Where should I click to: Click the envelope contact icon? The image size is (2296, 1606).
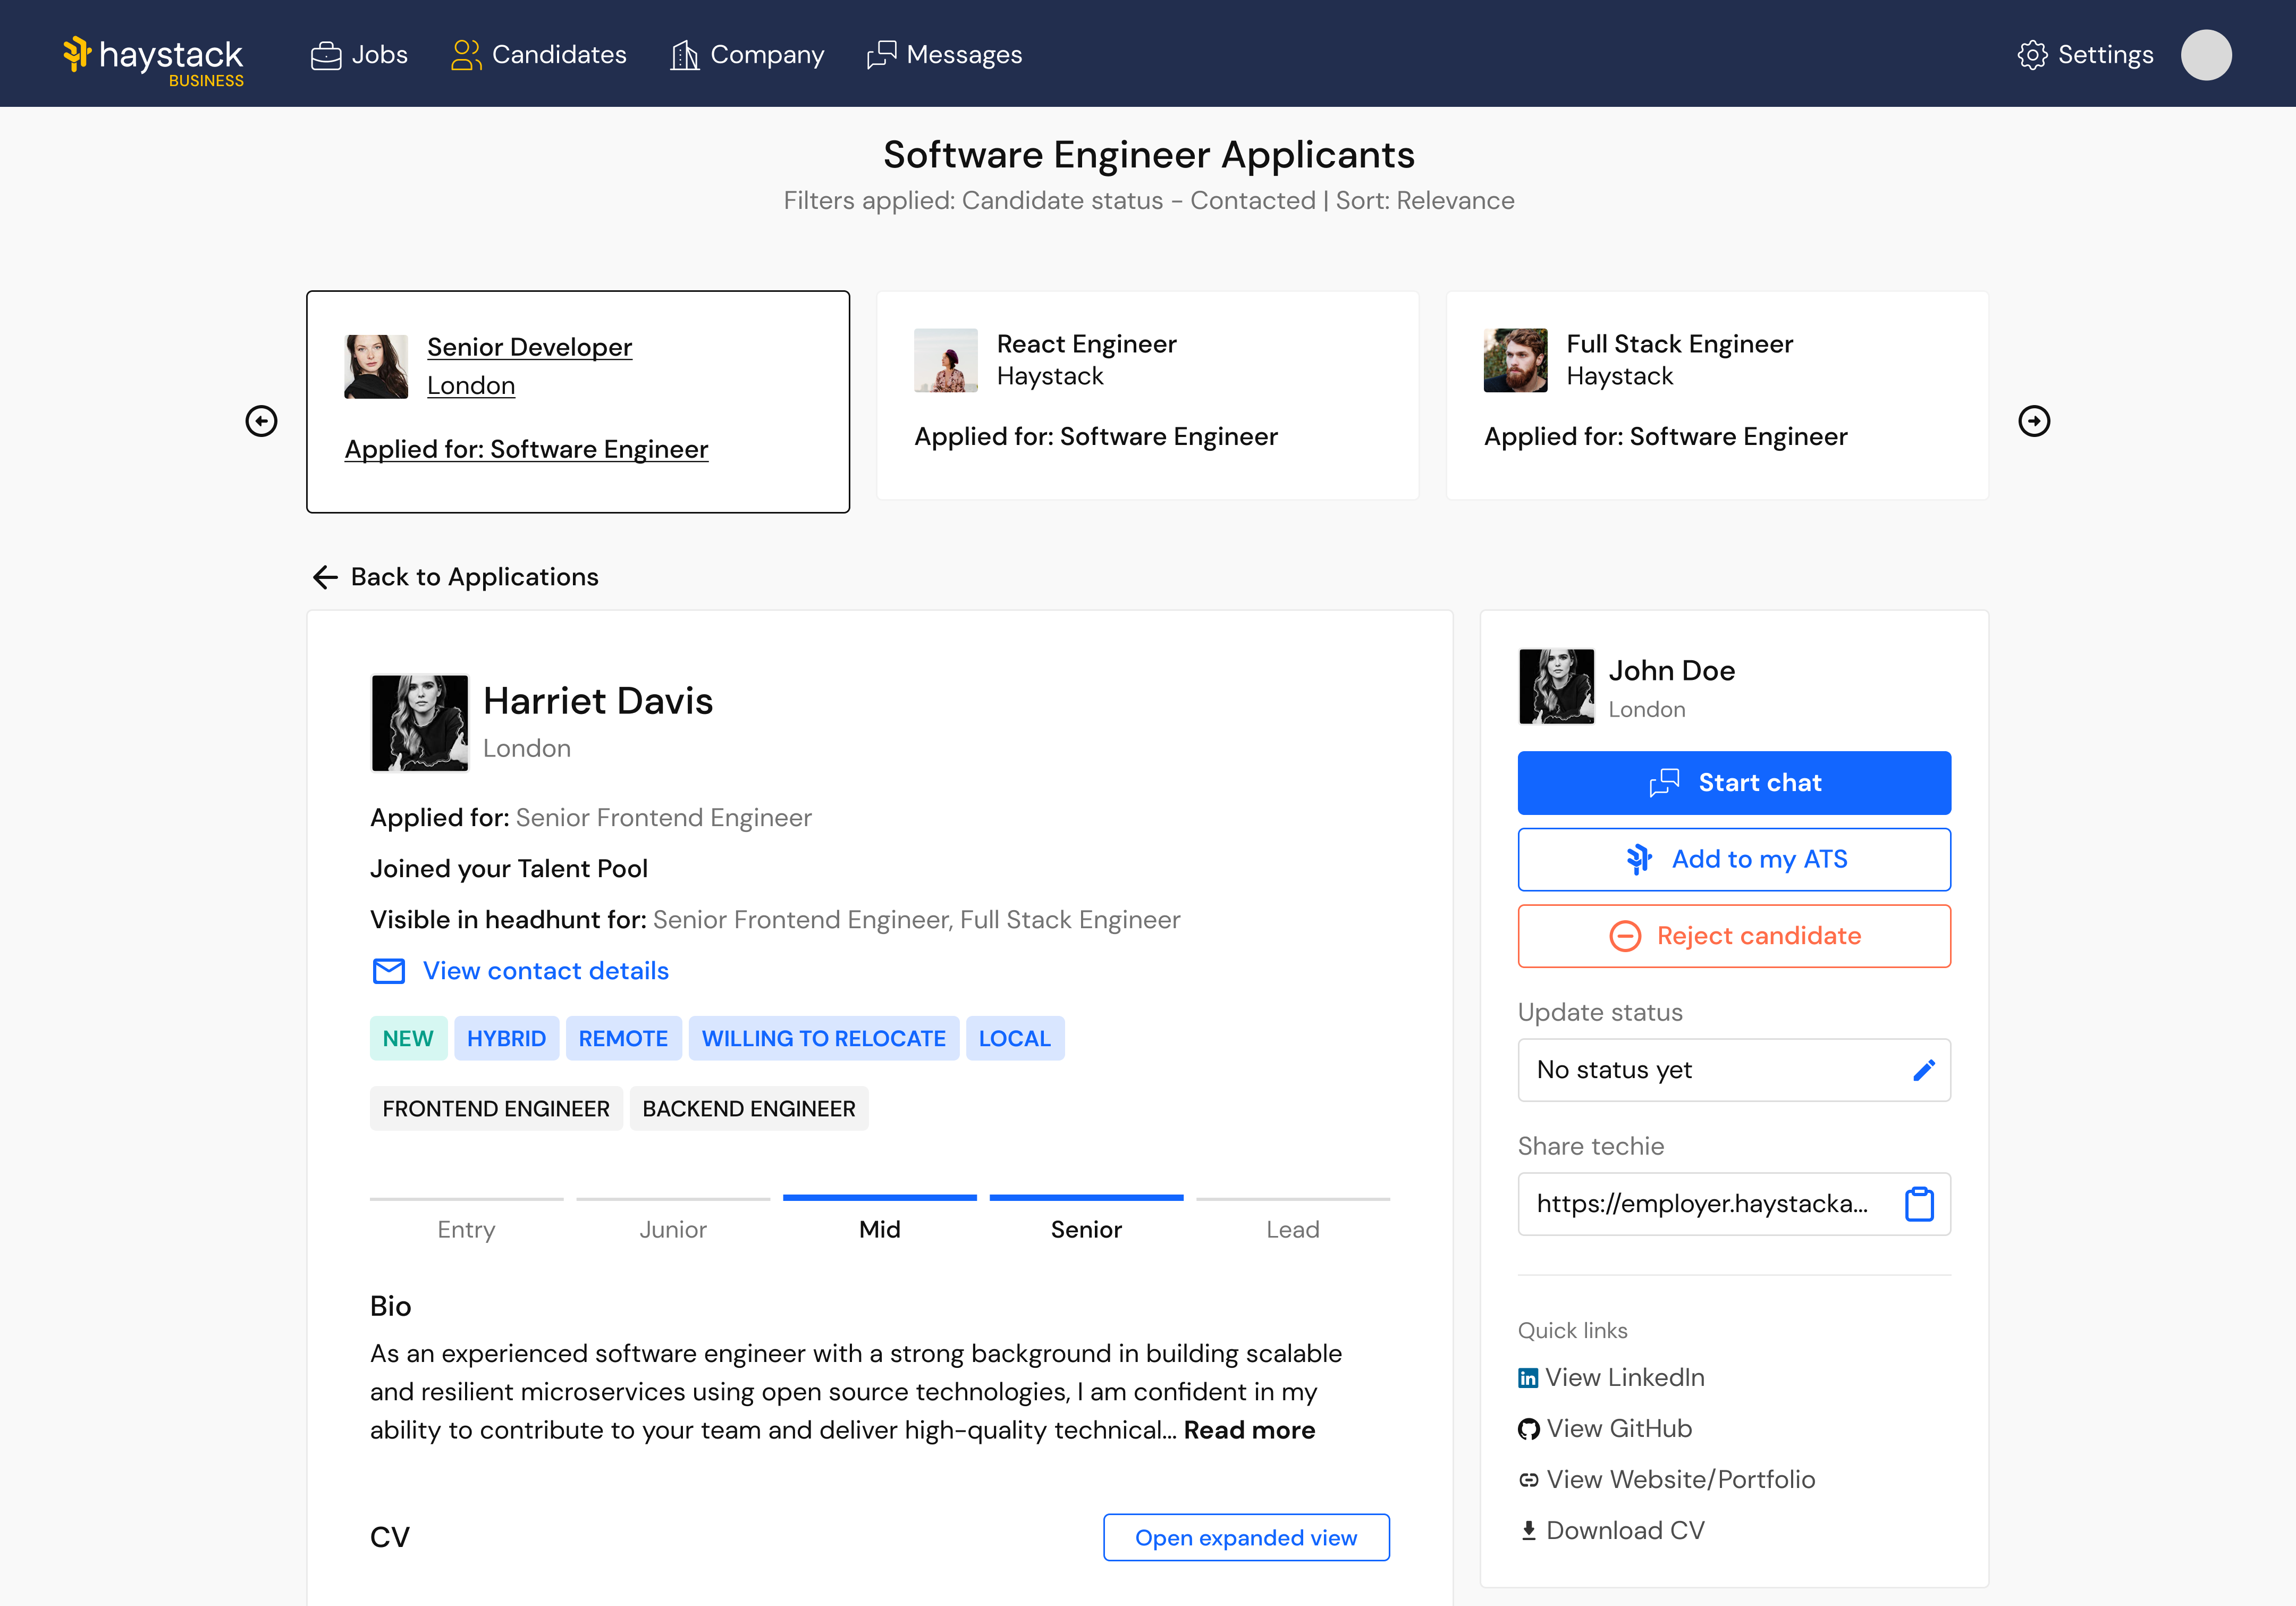(x=389, y=971)
